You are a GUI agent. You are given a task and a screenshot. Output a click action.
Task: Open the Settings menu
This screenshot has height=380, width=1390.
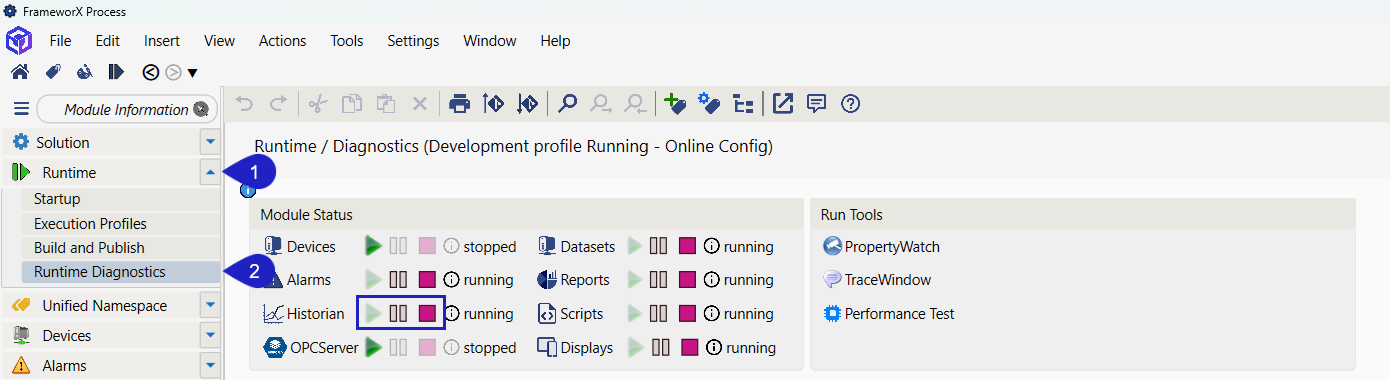point(413,41)
